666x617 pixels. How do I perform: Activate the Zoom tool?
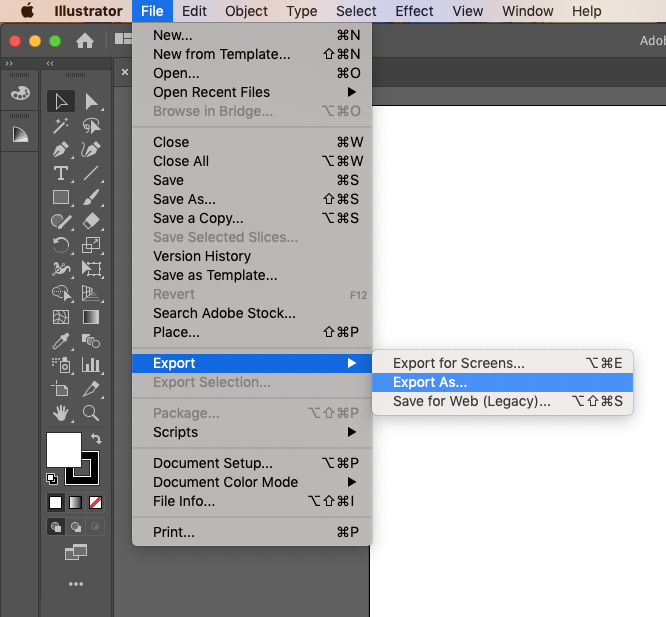91,413
